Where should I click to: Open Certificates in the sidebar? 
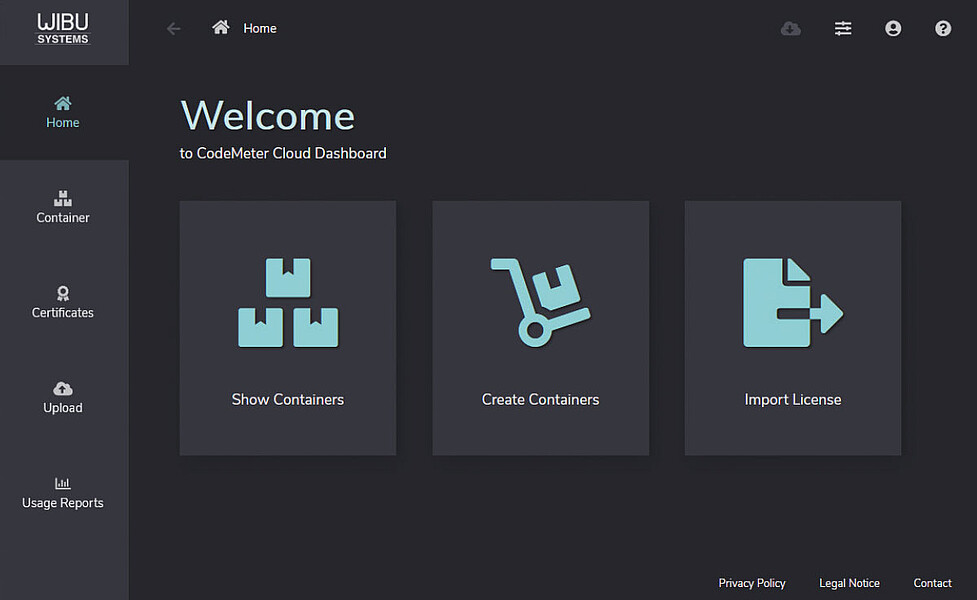pos(63,303)
